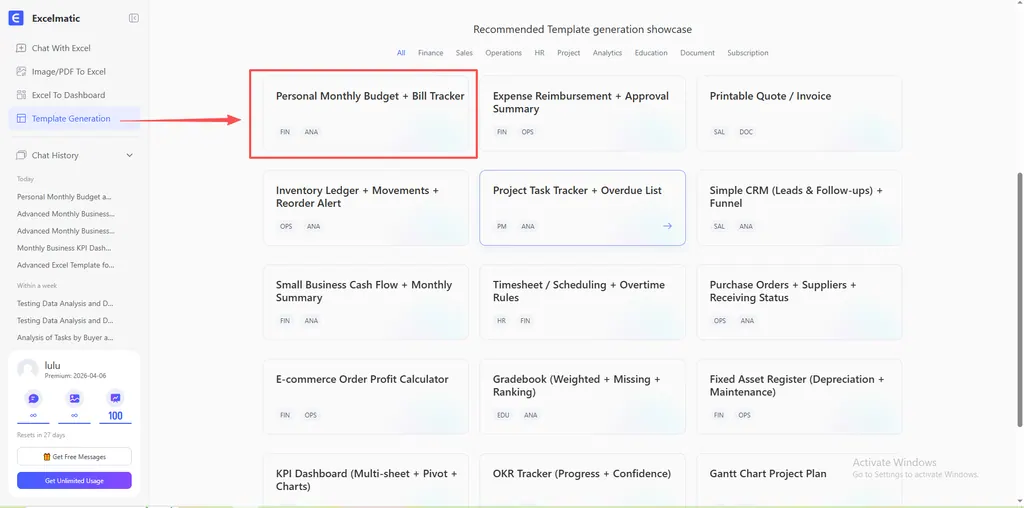Viewport: 1024px width, 508px height.
Task: Click the image quota icon
Action: [74, 398]
